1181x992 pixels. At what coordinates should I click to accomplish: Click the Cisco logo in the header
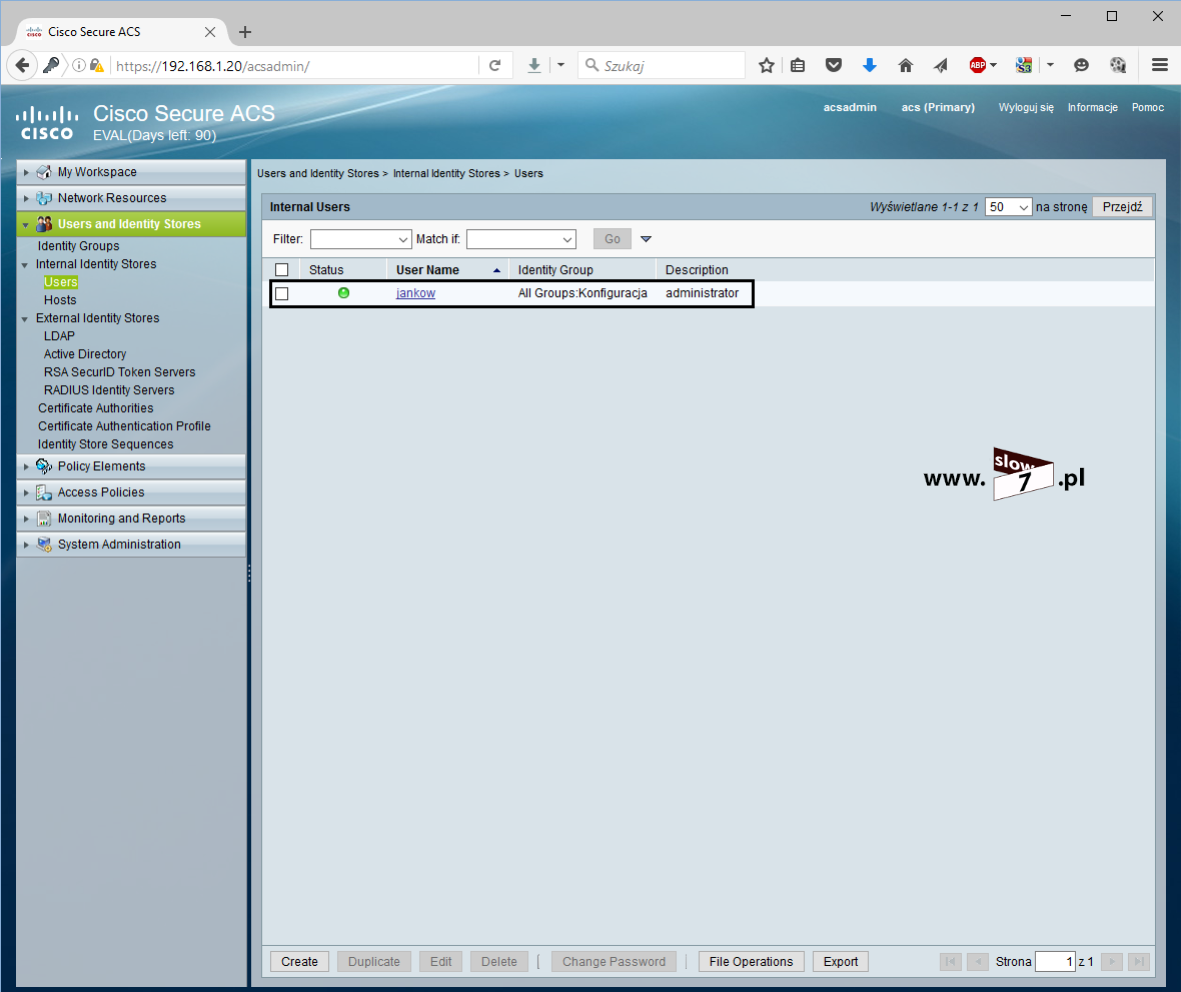coord(47,124)
